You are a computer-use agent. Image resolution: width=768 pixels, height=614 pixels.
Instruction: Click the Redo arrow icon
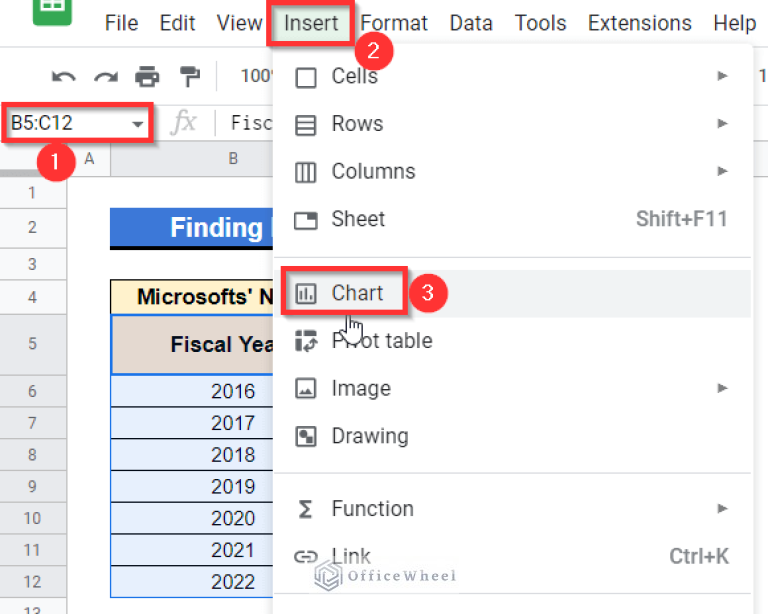point(106,77)
